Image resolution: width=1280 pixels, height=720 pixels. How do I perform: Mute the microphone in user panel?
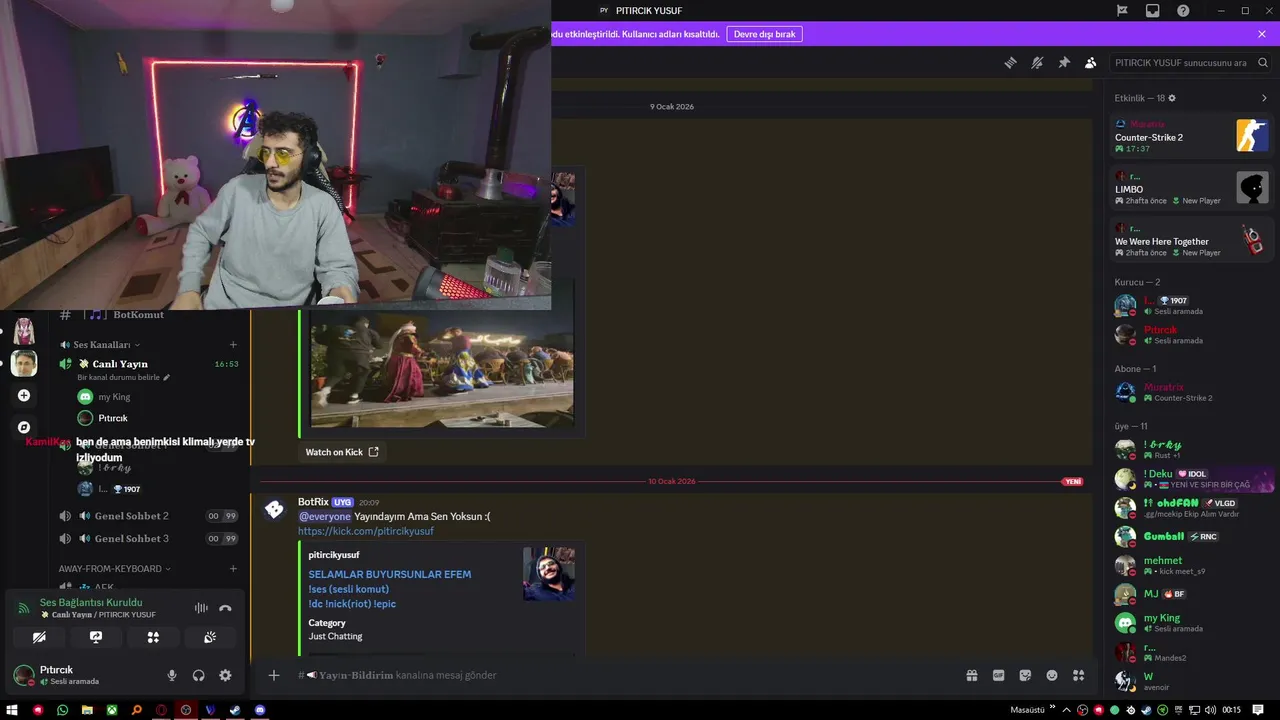tap(172, 676)
